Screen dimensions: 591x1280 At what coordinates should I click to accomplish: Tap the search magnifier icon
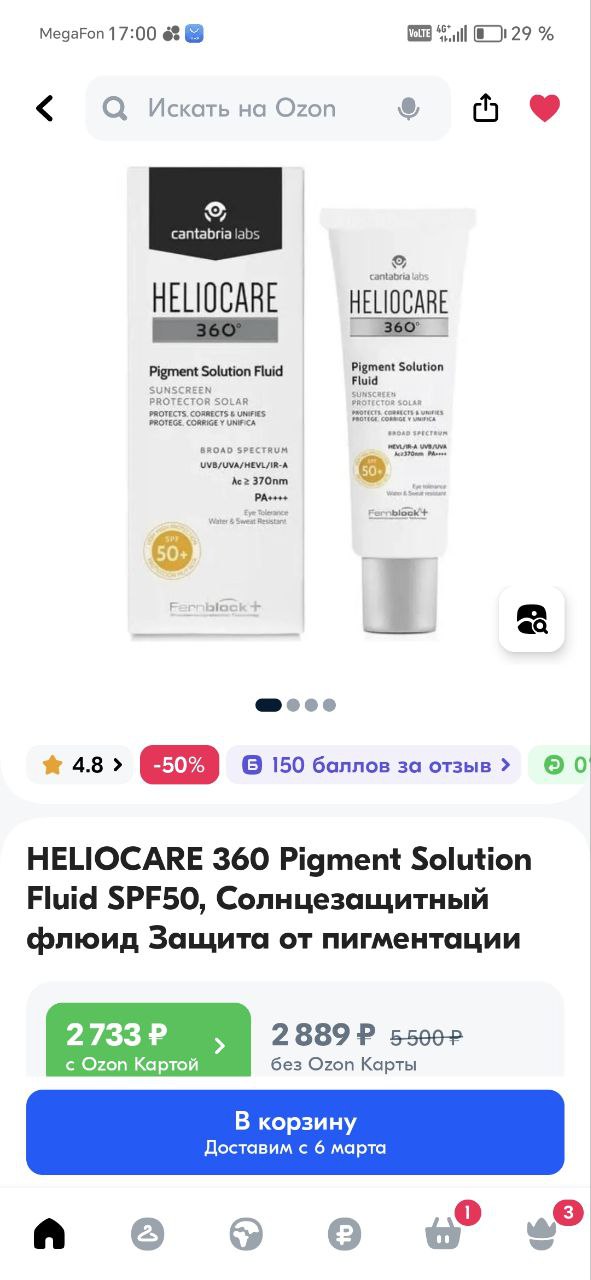(x=116, y=108)
